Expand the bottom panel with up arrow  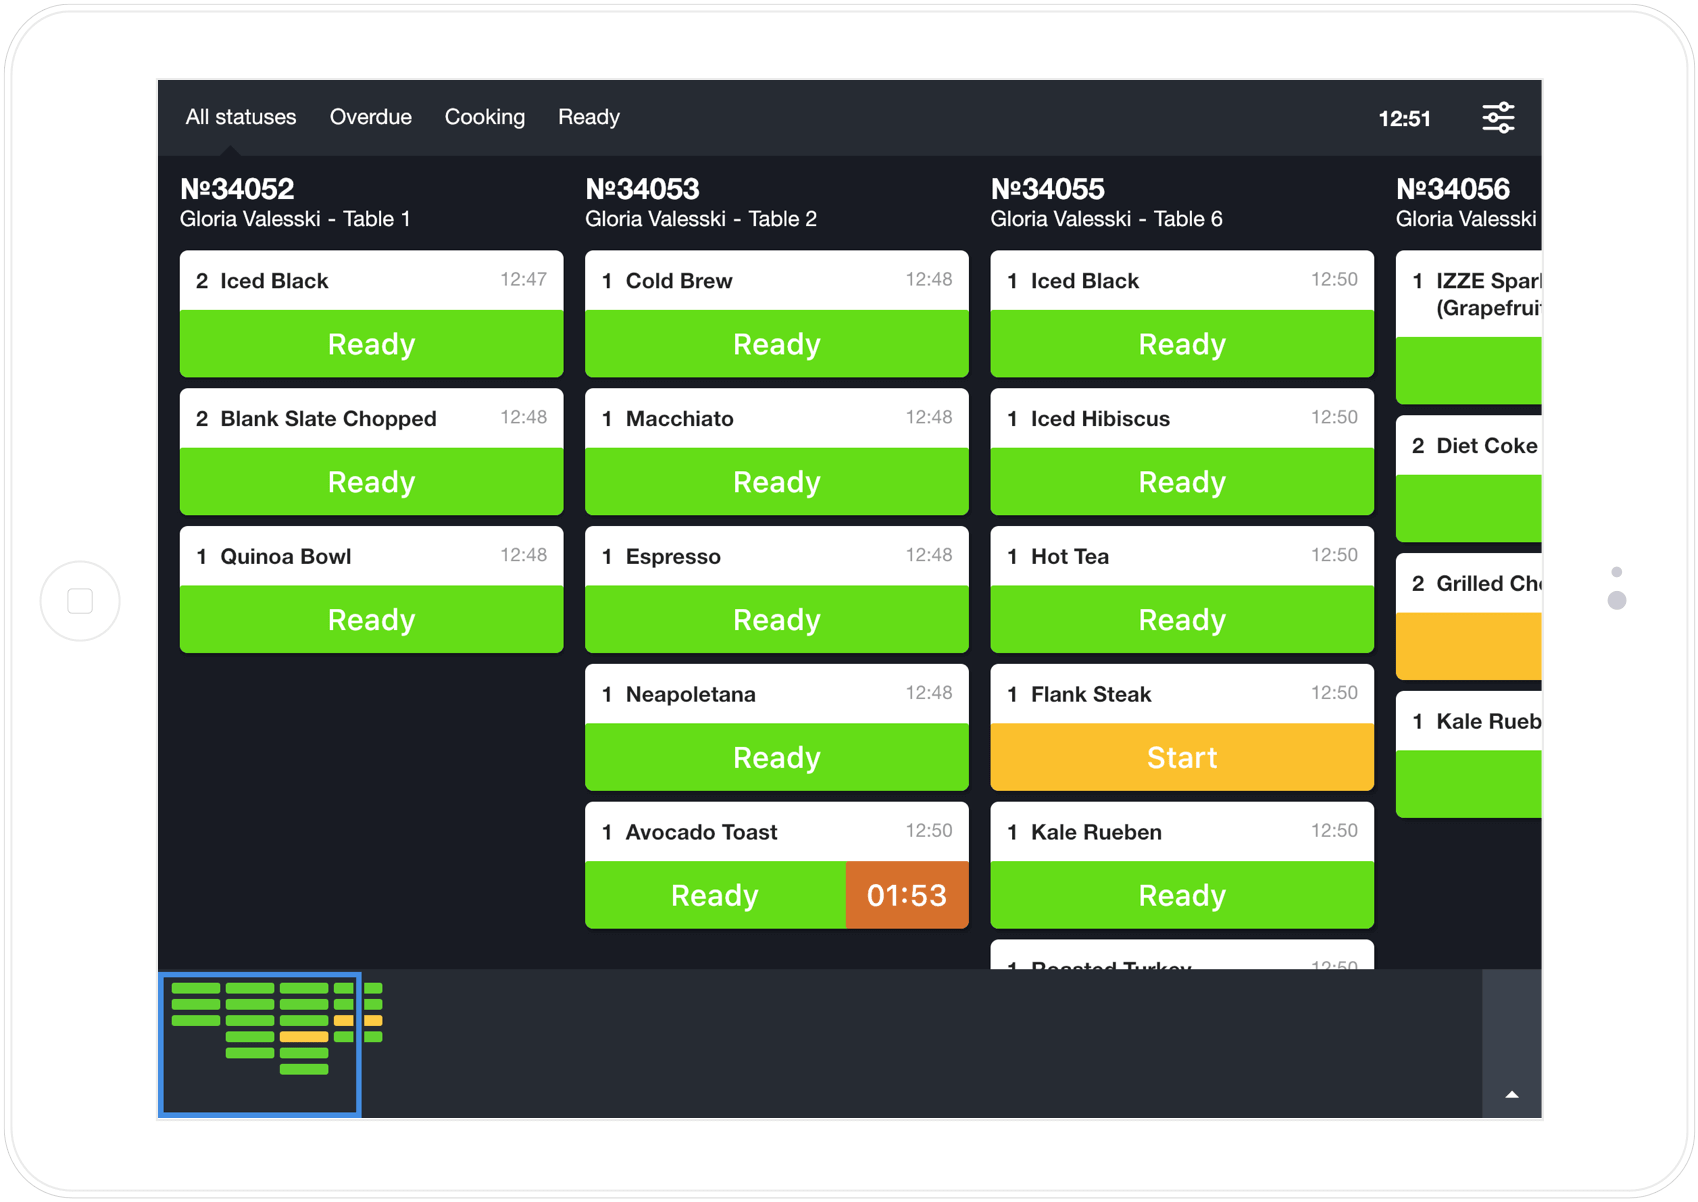click(x=1511, y=1094)
